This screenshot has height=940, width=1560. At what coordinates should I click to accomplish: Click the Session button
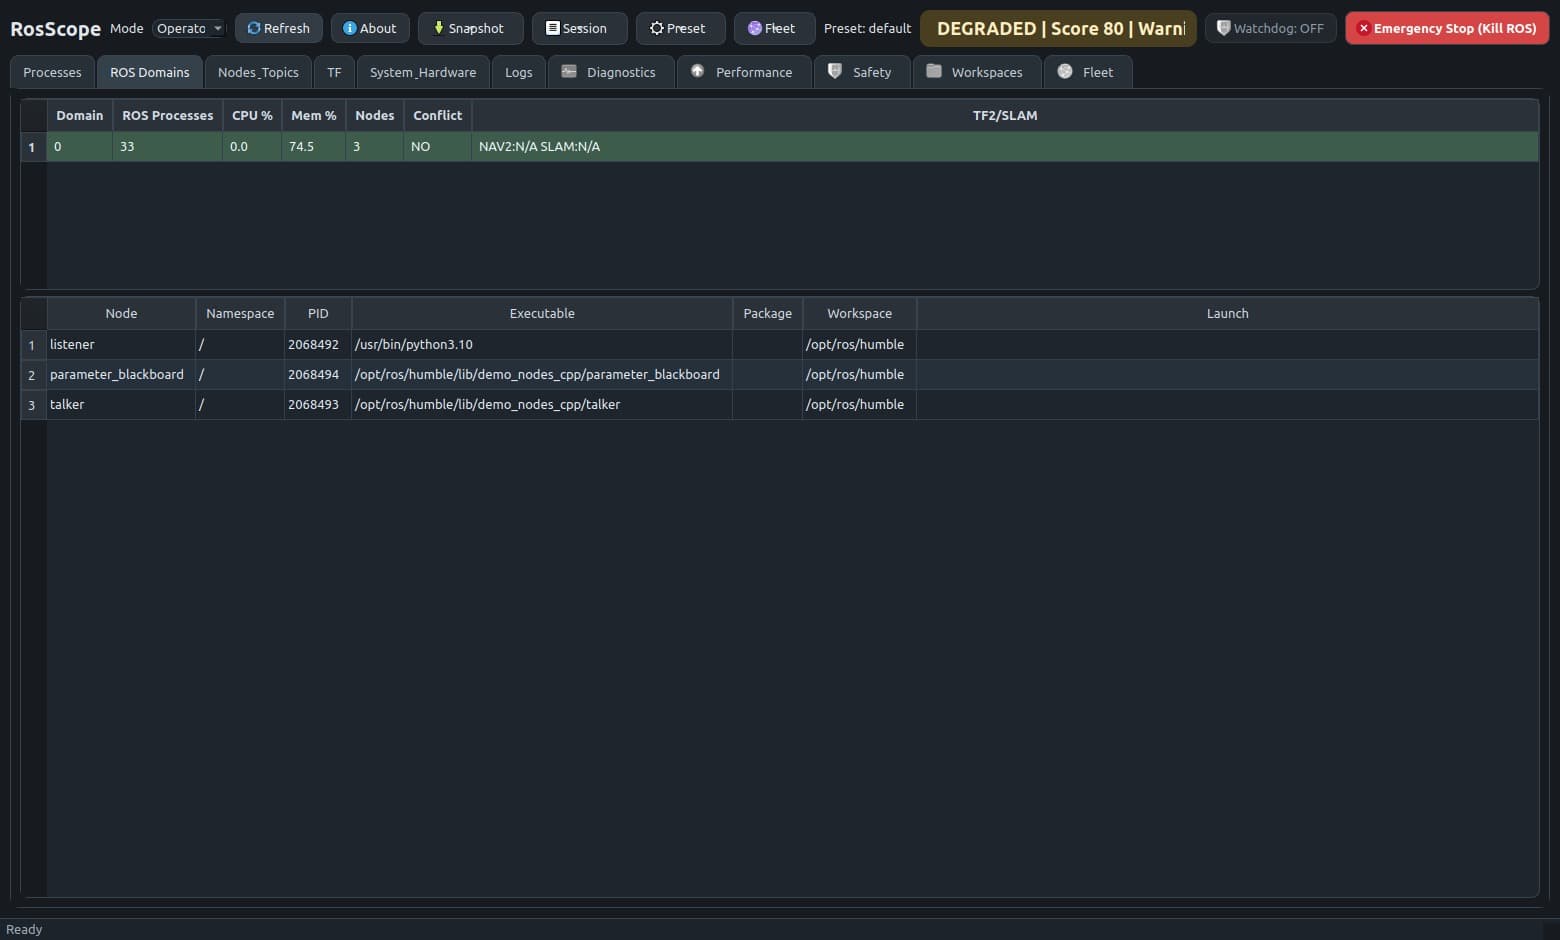[x=579, y=28]
